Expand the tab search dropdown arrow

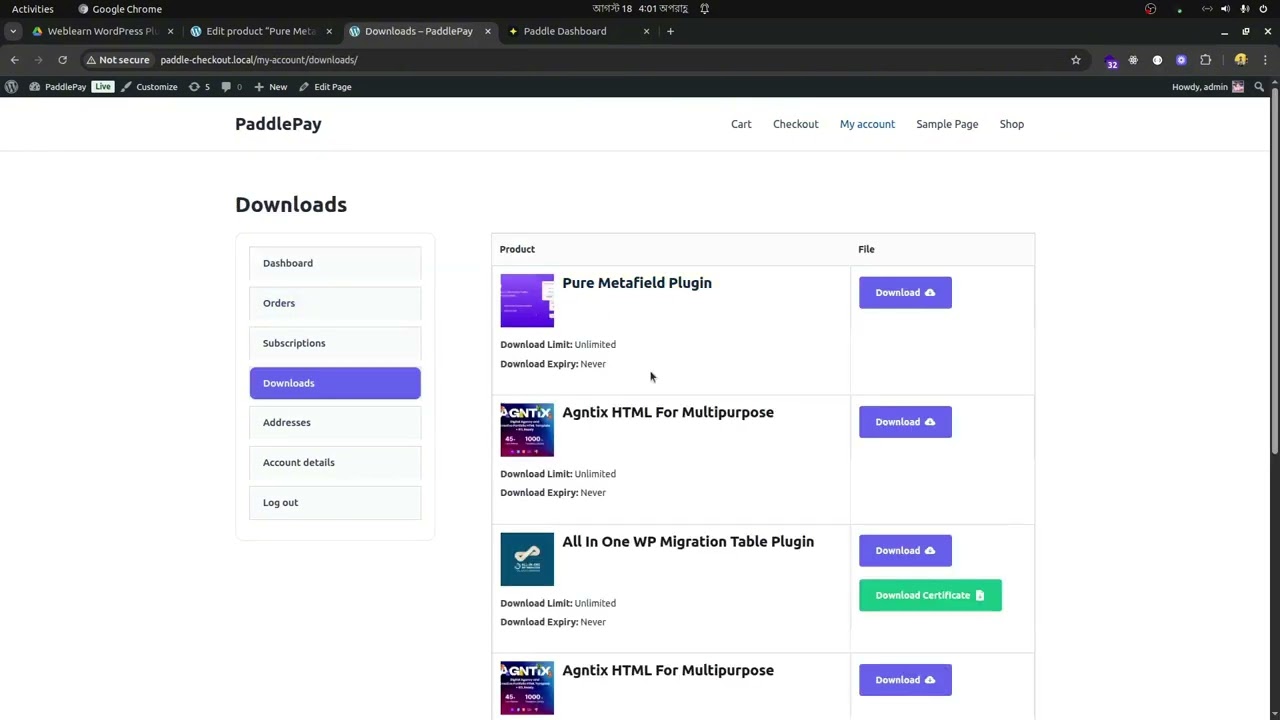pyautogui.click(x=13, y=31)
